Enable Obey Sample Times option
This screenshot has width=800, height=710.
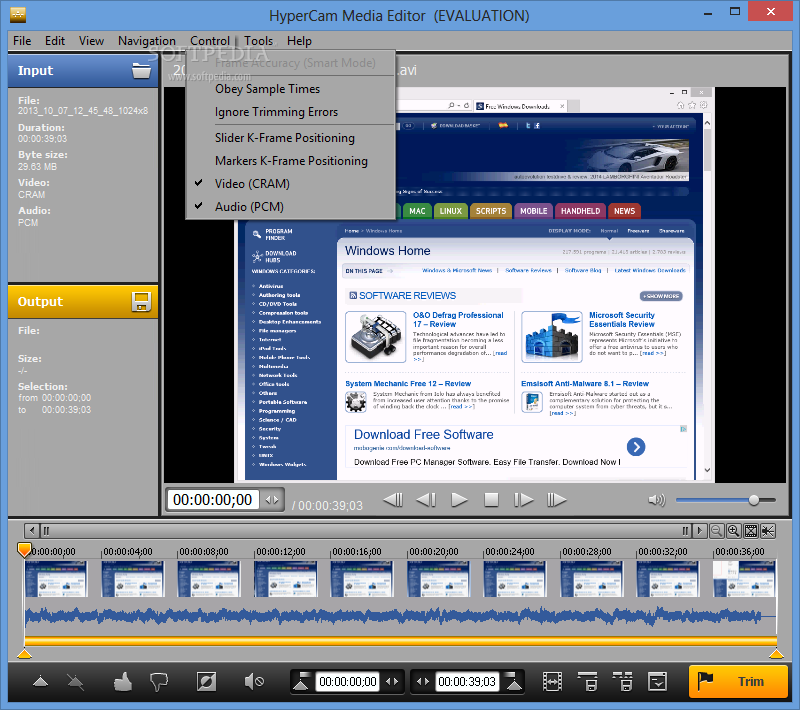click(x=290, y=89)
